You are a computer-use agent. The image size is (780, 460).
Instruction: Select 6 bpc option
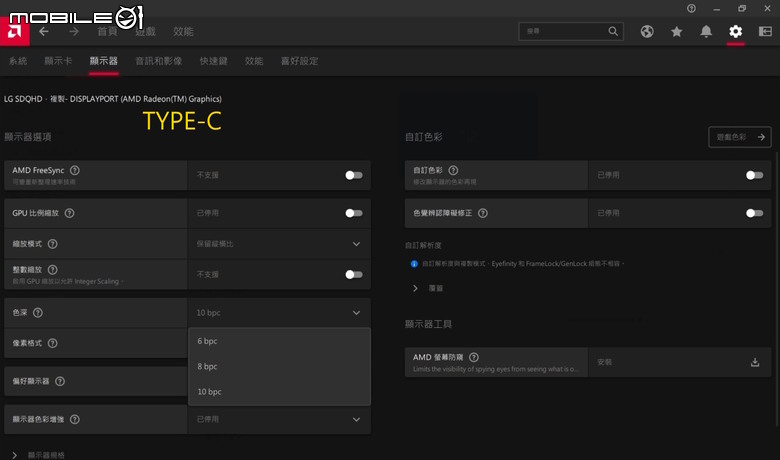click(x=279, y=341)
